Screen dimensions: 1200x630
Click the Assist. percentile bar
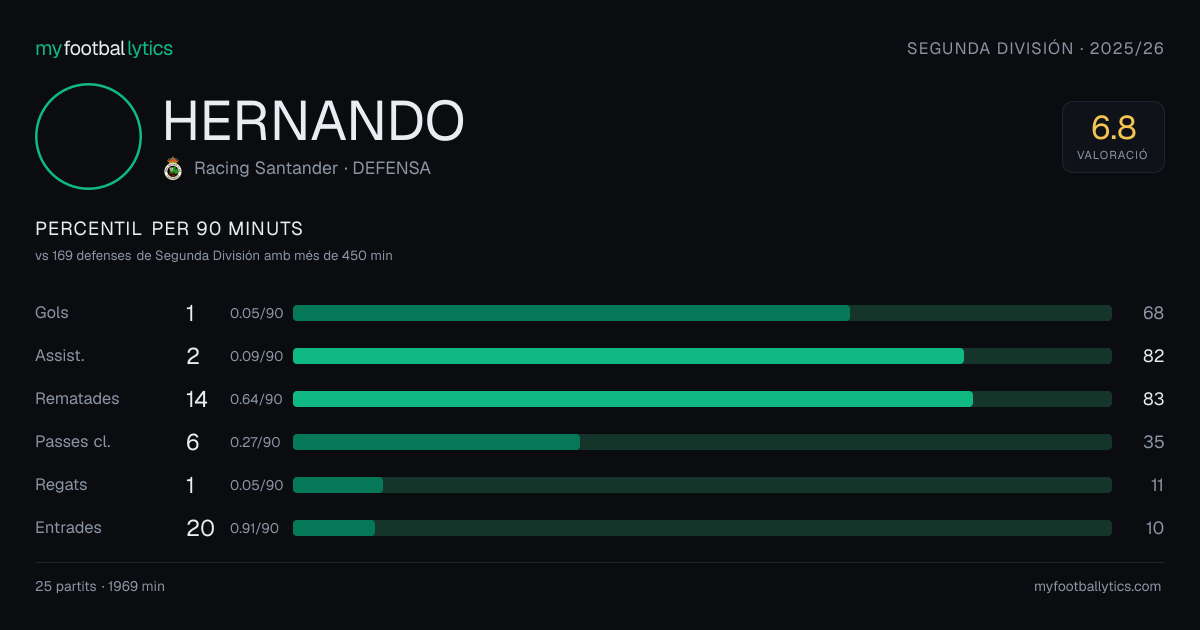(702, 356)
